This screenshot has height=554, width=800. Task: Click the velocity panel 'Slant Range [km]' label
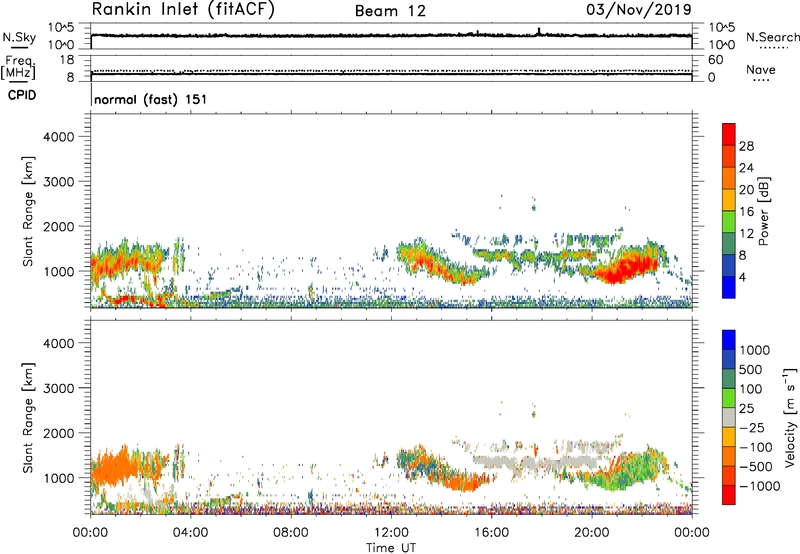coord(28,417)
